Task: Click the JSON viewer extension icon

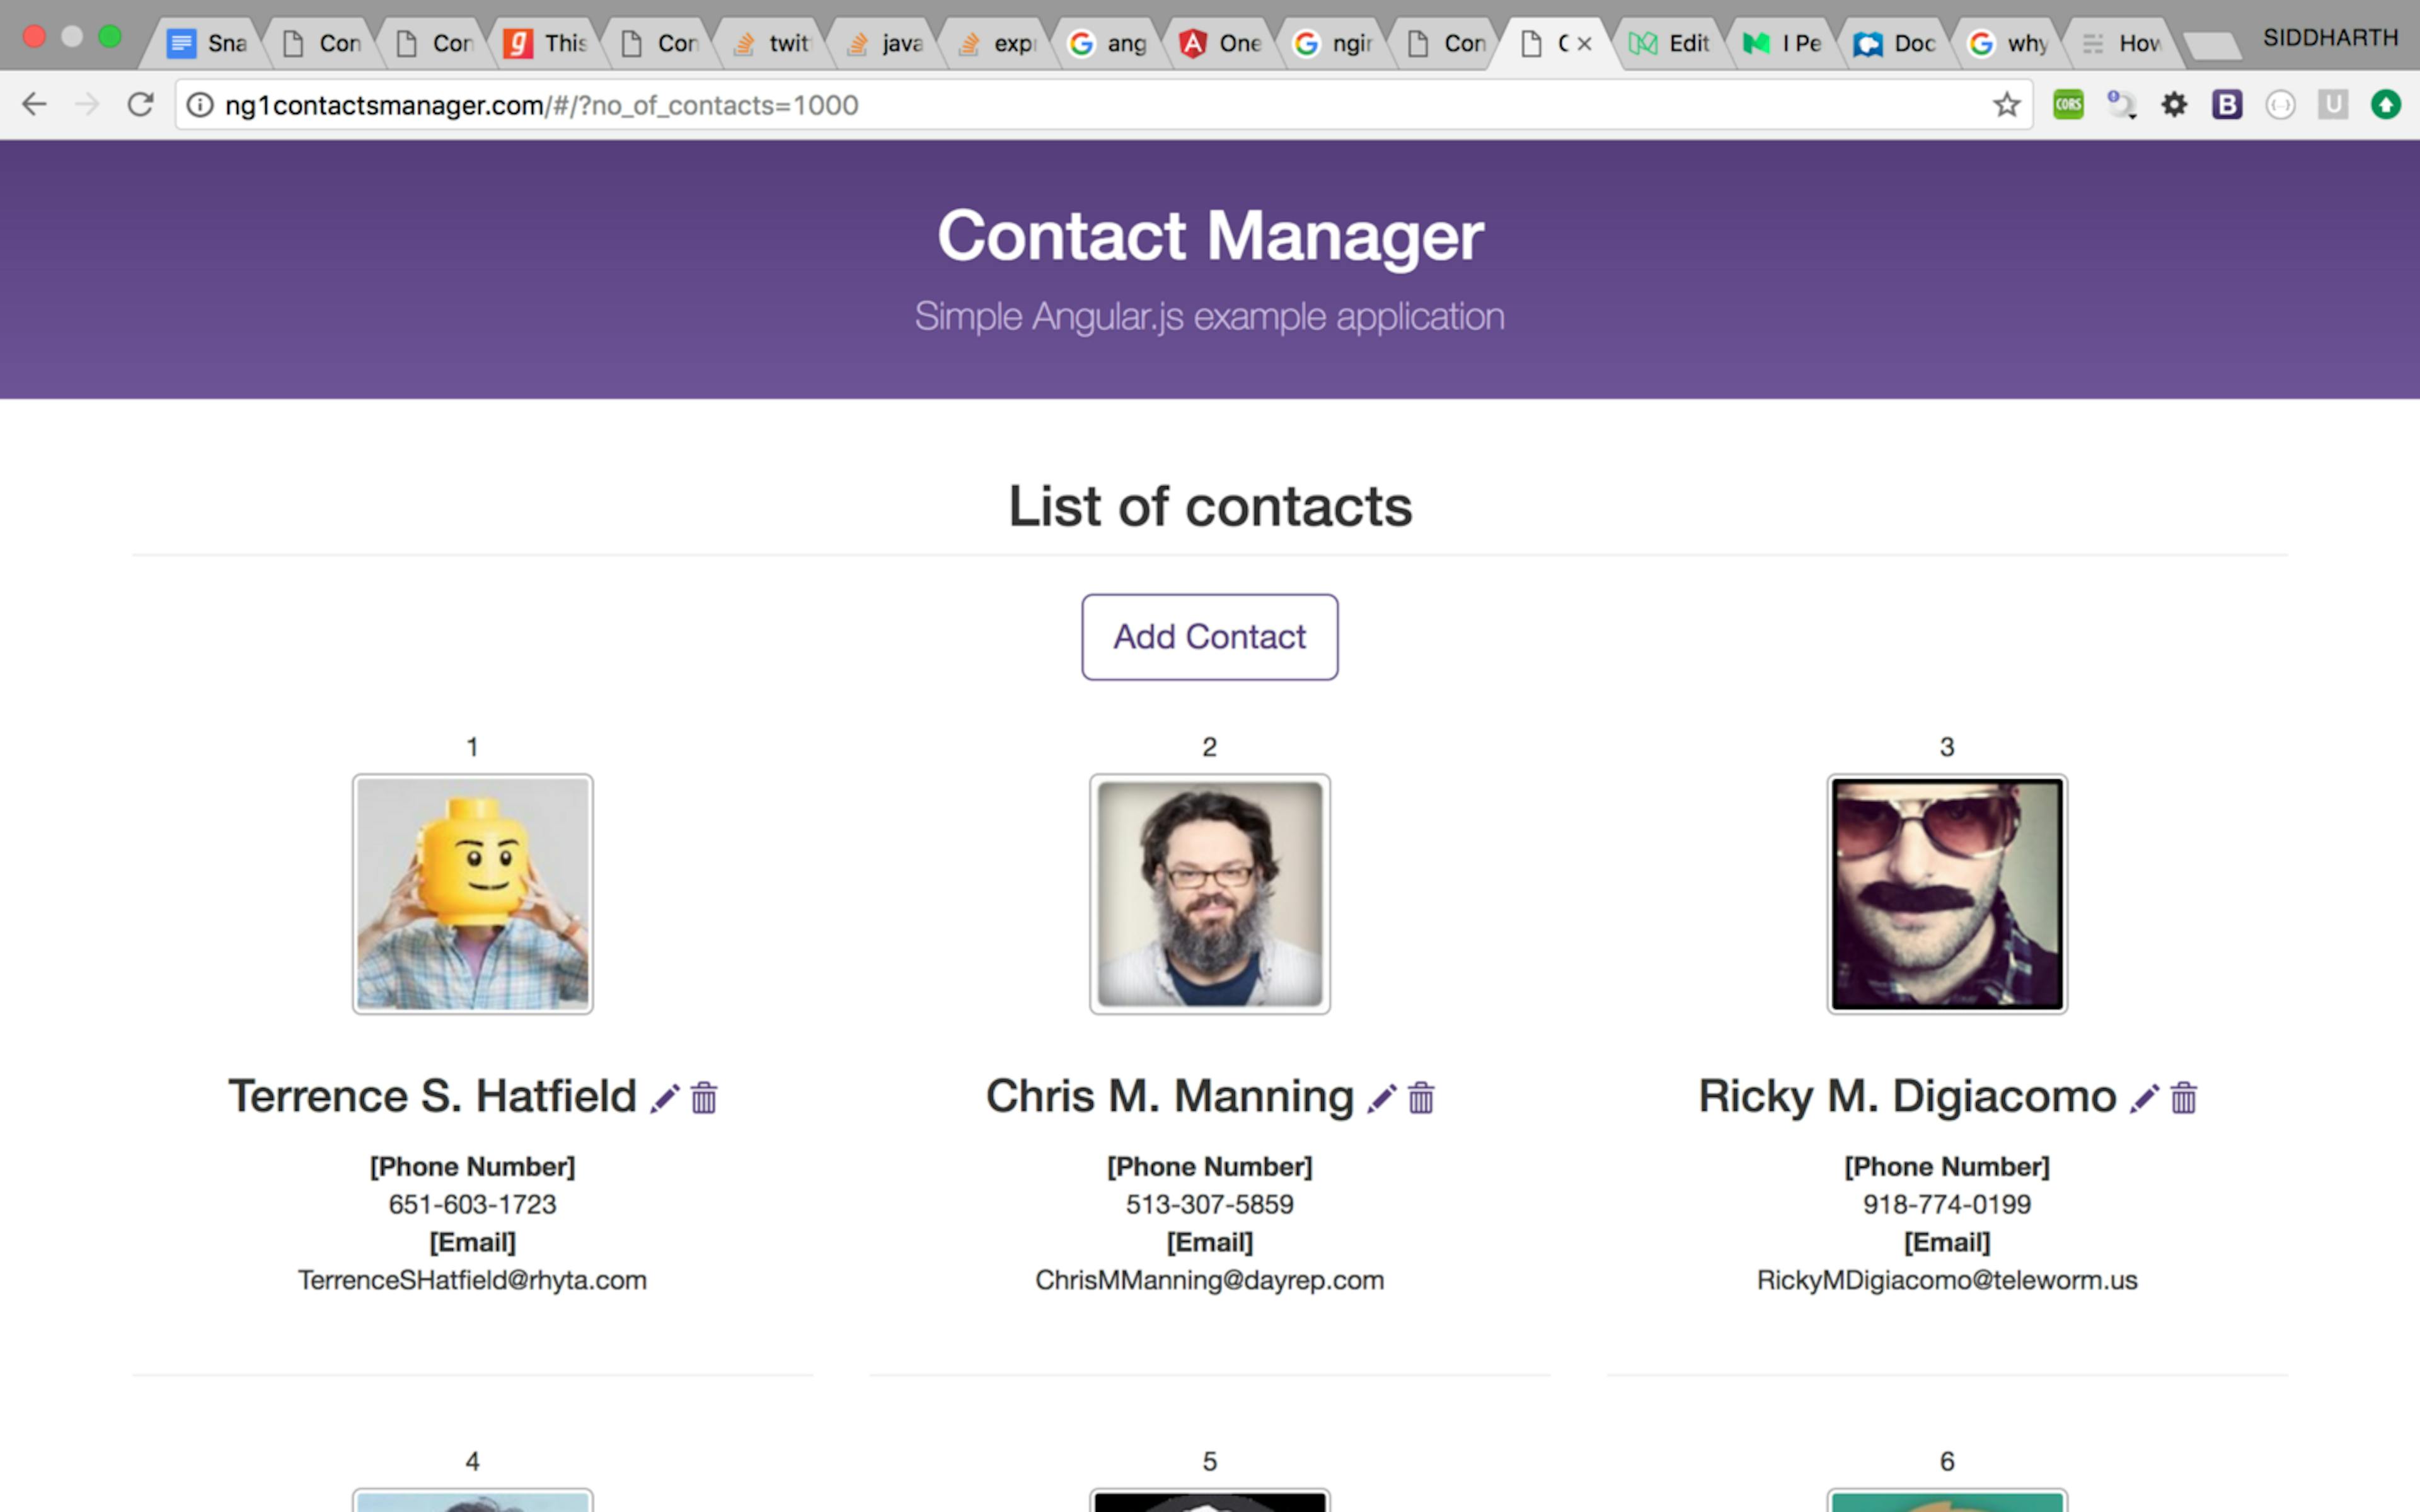Action: click(x=2281, y=104)
